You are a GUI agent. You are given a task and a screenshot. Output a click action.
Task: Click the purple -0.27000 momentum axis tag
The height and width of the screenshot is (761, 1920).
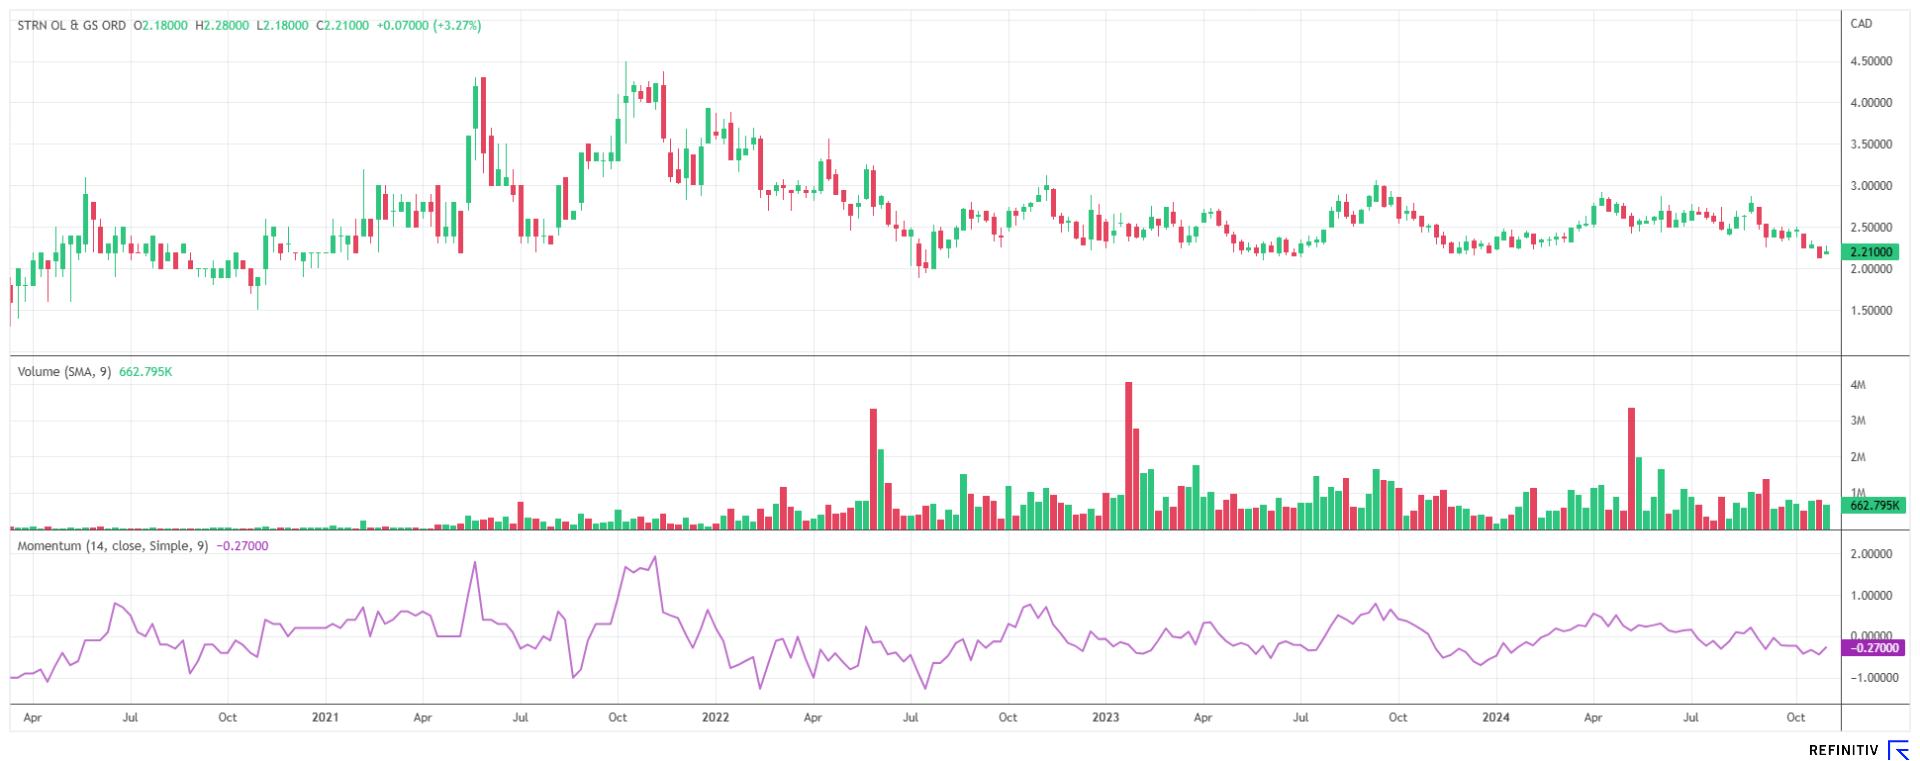(1872, 648)
